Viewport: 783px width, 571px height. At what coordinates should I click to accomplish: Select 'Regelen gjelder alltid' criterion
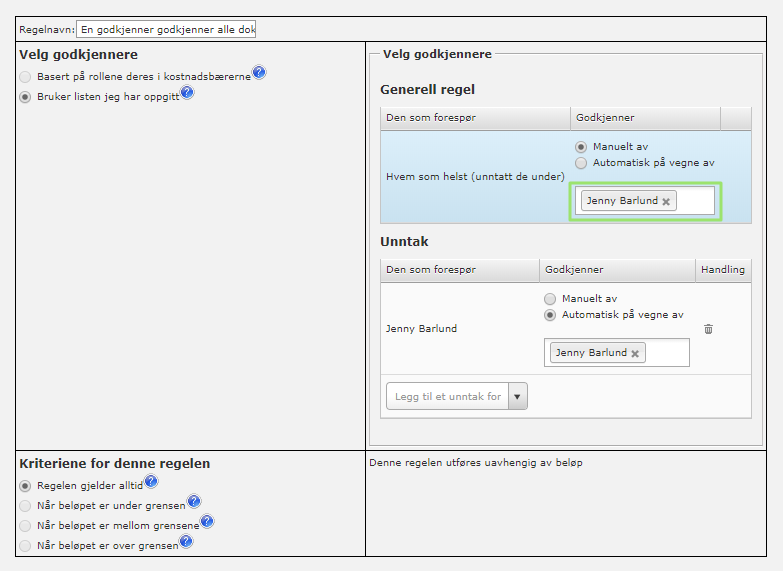[25, 486]
